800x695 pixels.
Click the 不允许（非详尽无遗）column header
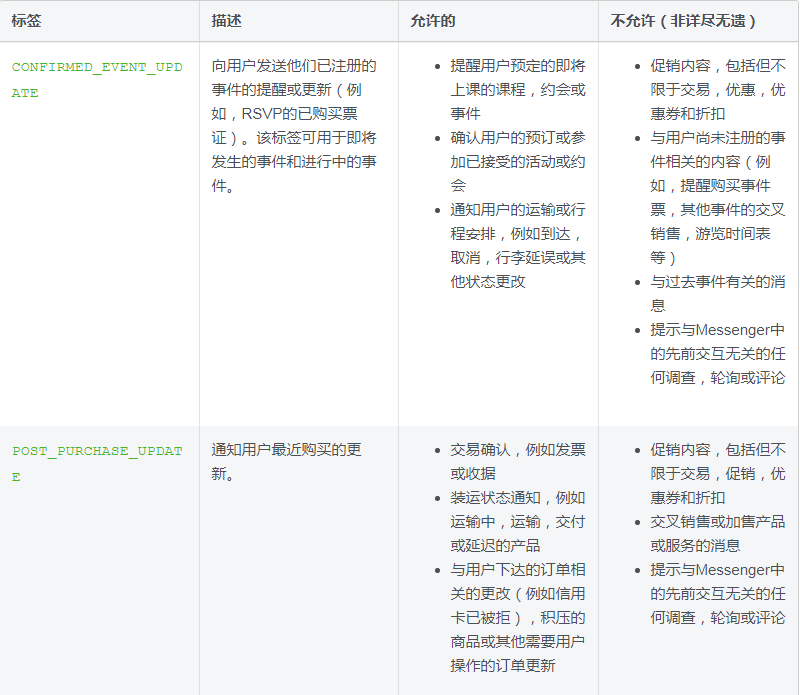pyautogui.click(x=683, y=21)
